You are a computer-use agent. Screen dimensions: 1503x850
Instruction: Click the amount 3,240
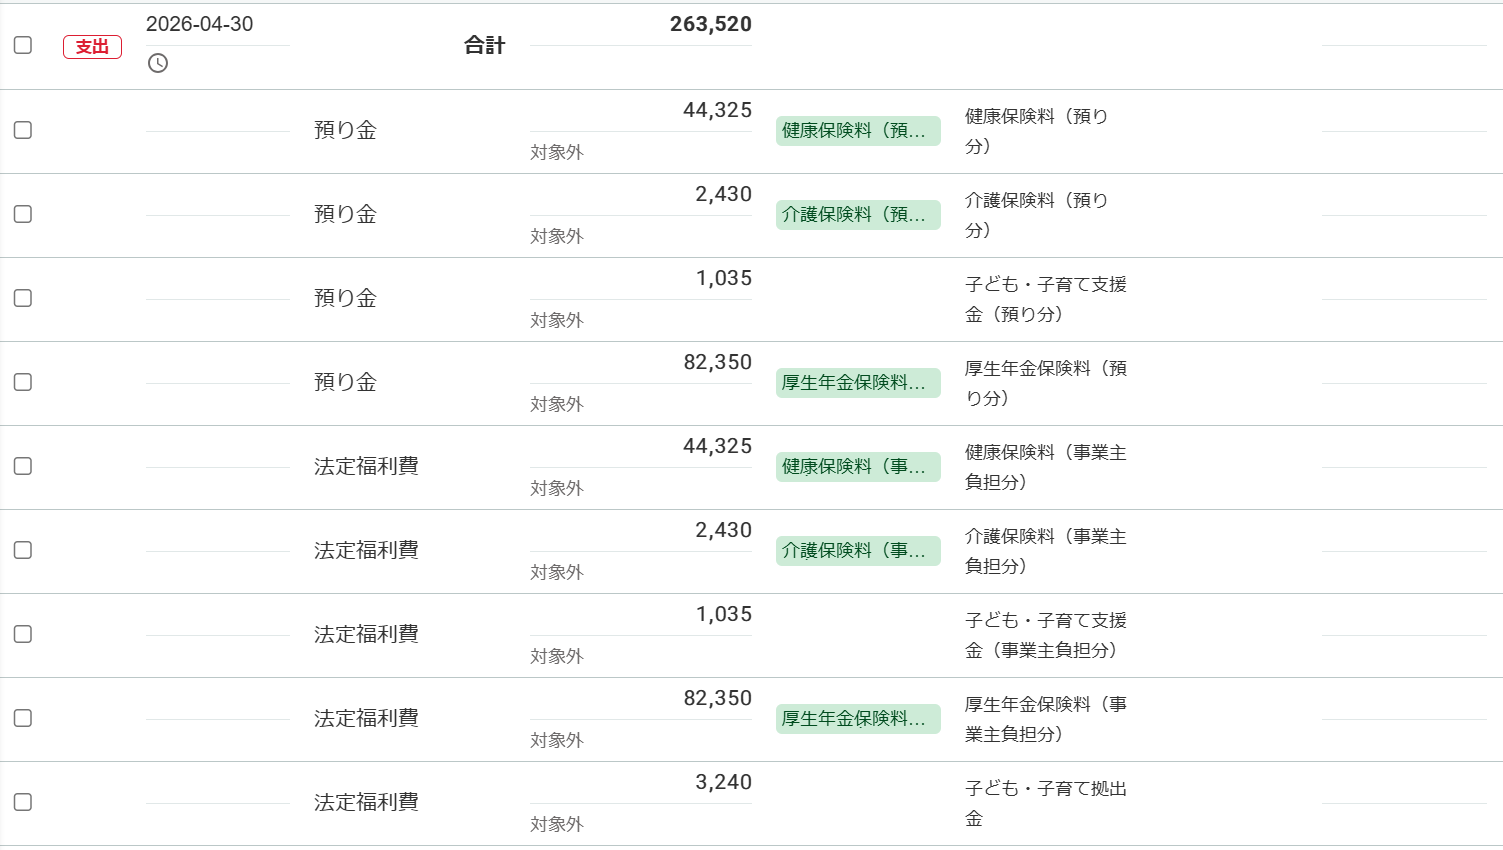(x=724, y=782)
